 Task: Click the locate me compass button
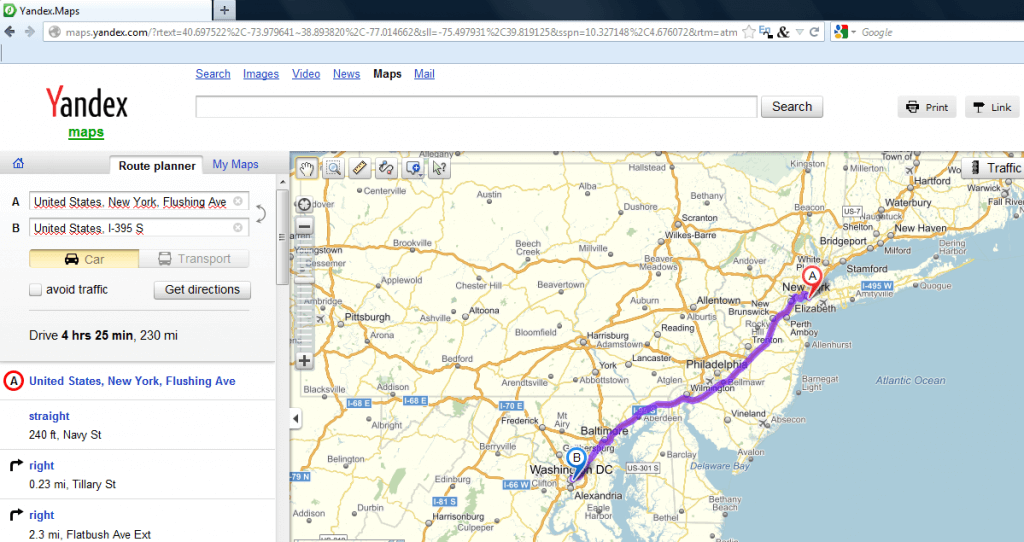coord(304,204)
